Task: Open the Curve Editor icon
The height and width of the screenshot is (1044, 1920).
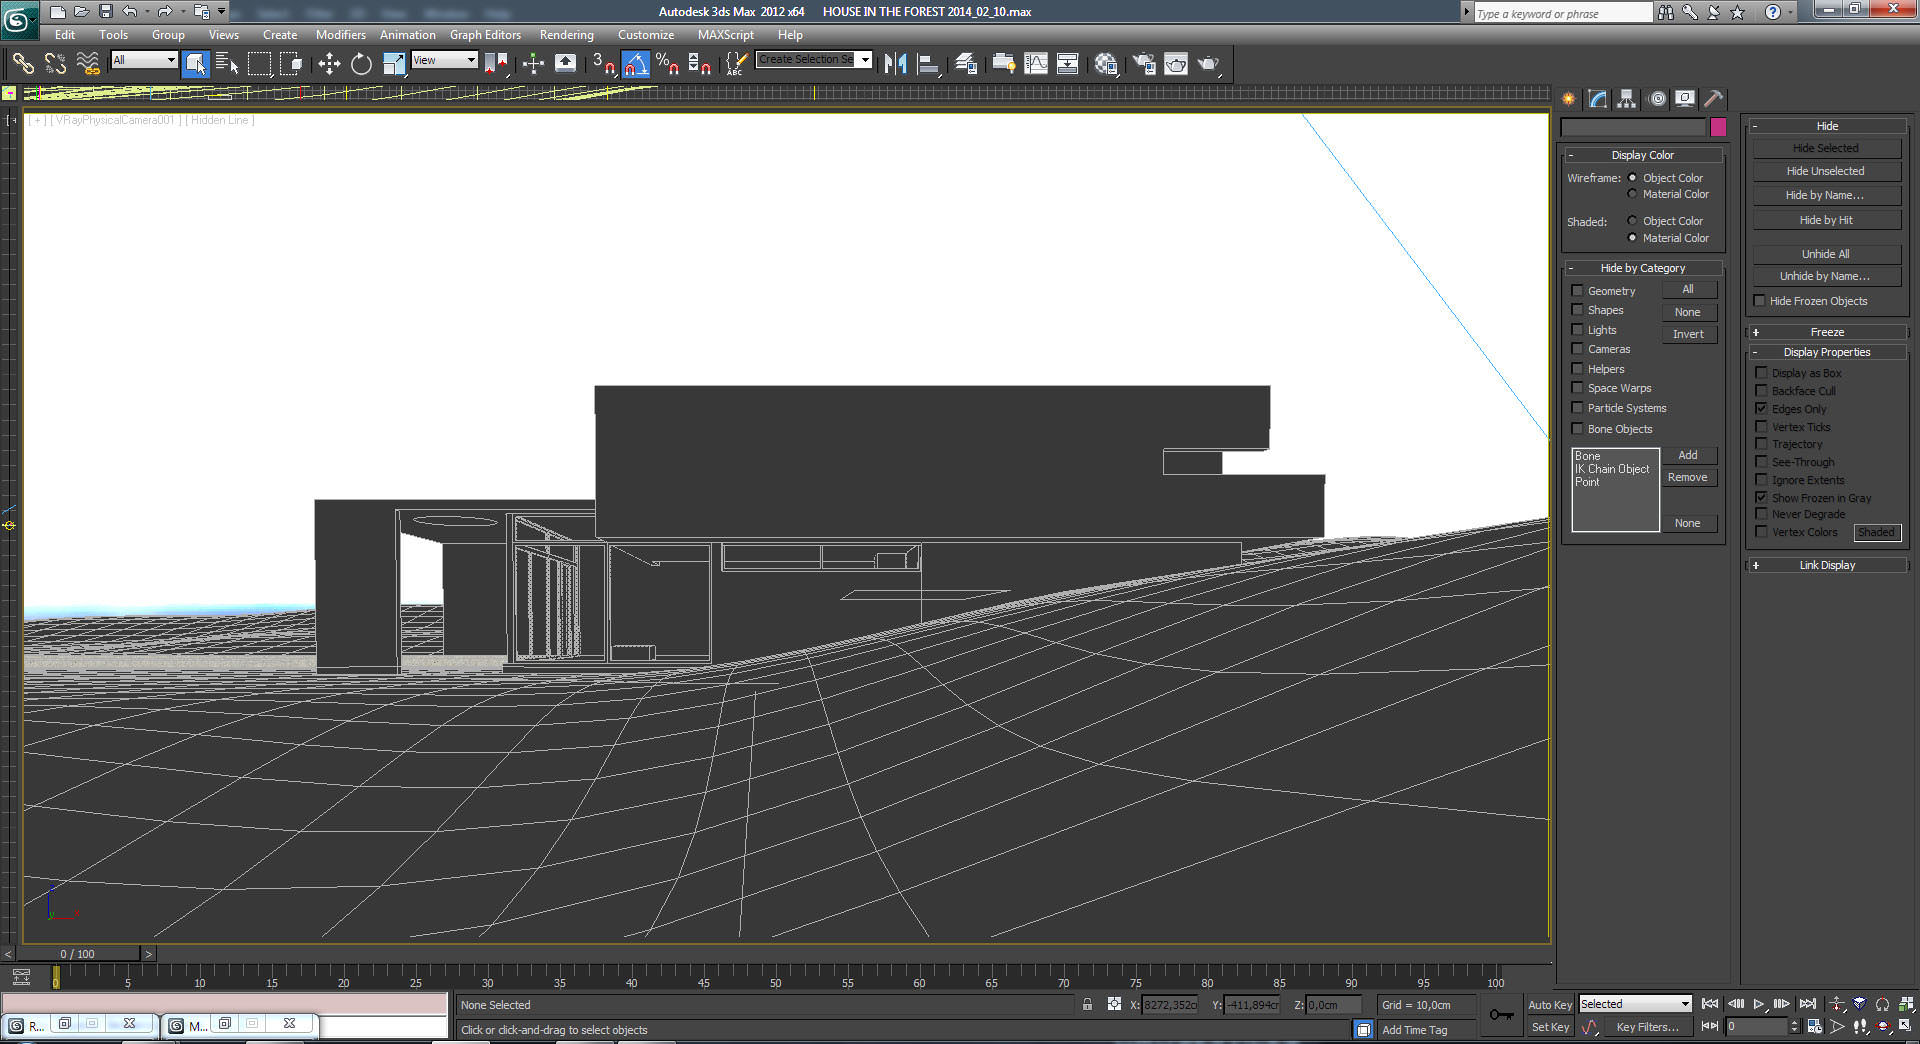Action: 1036,64
